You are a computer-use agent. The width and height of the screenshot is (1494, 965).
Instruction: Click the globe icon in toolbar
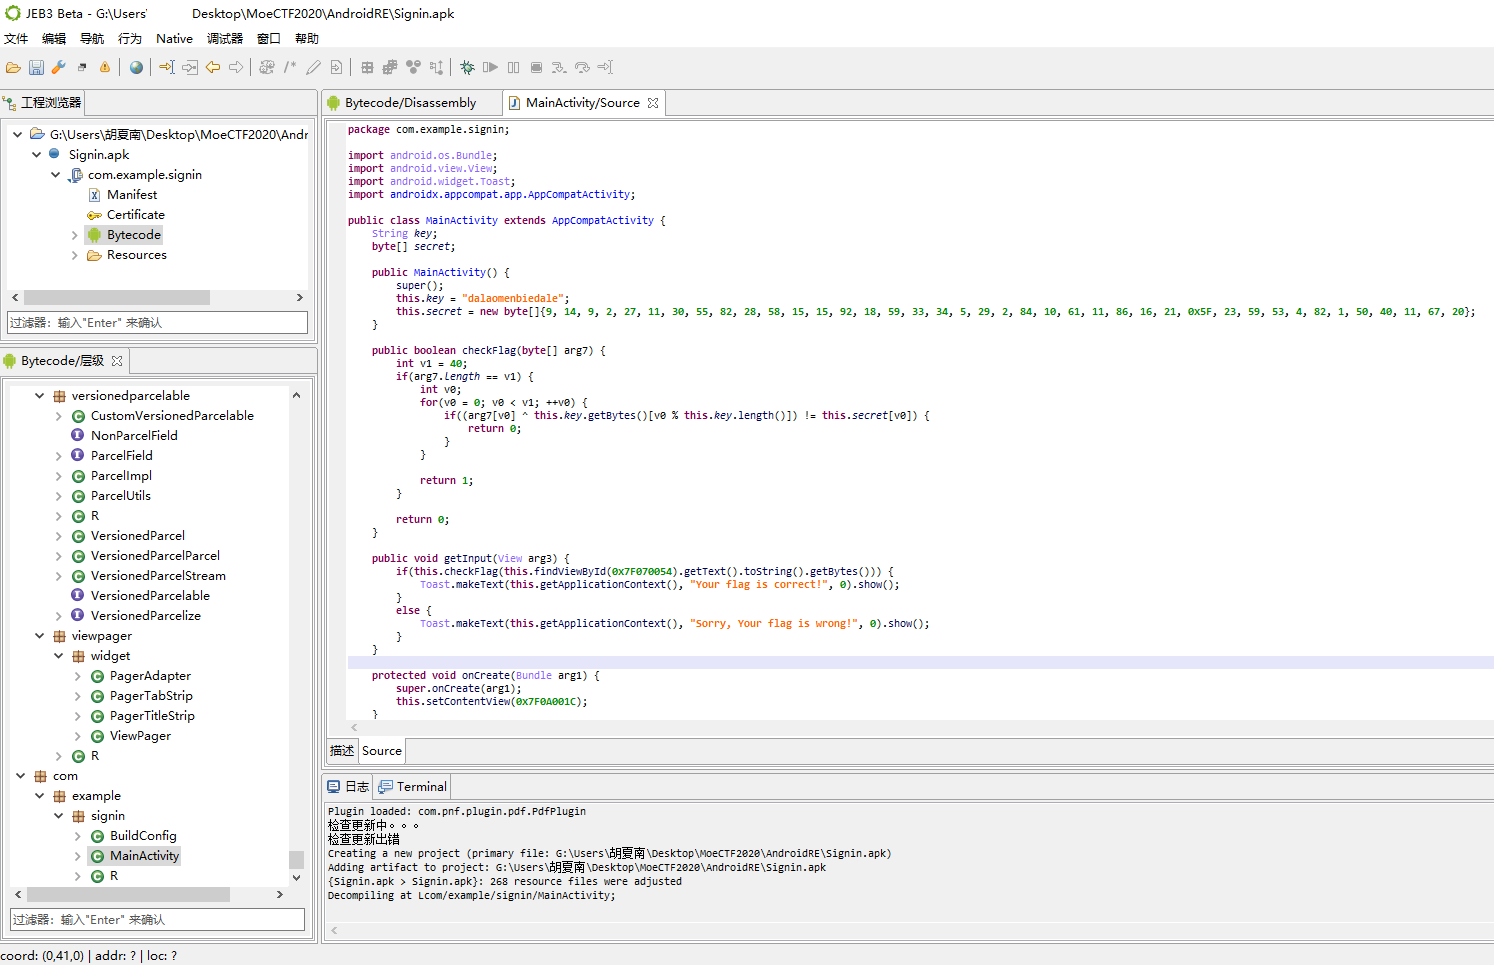(x=136, y=68)
